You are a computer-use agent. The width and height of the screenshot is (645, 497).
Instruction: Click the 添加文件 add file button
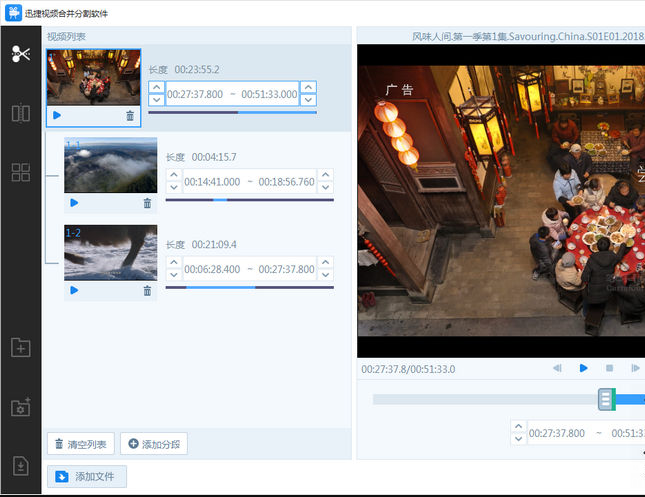coord(87,476)
